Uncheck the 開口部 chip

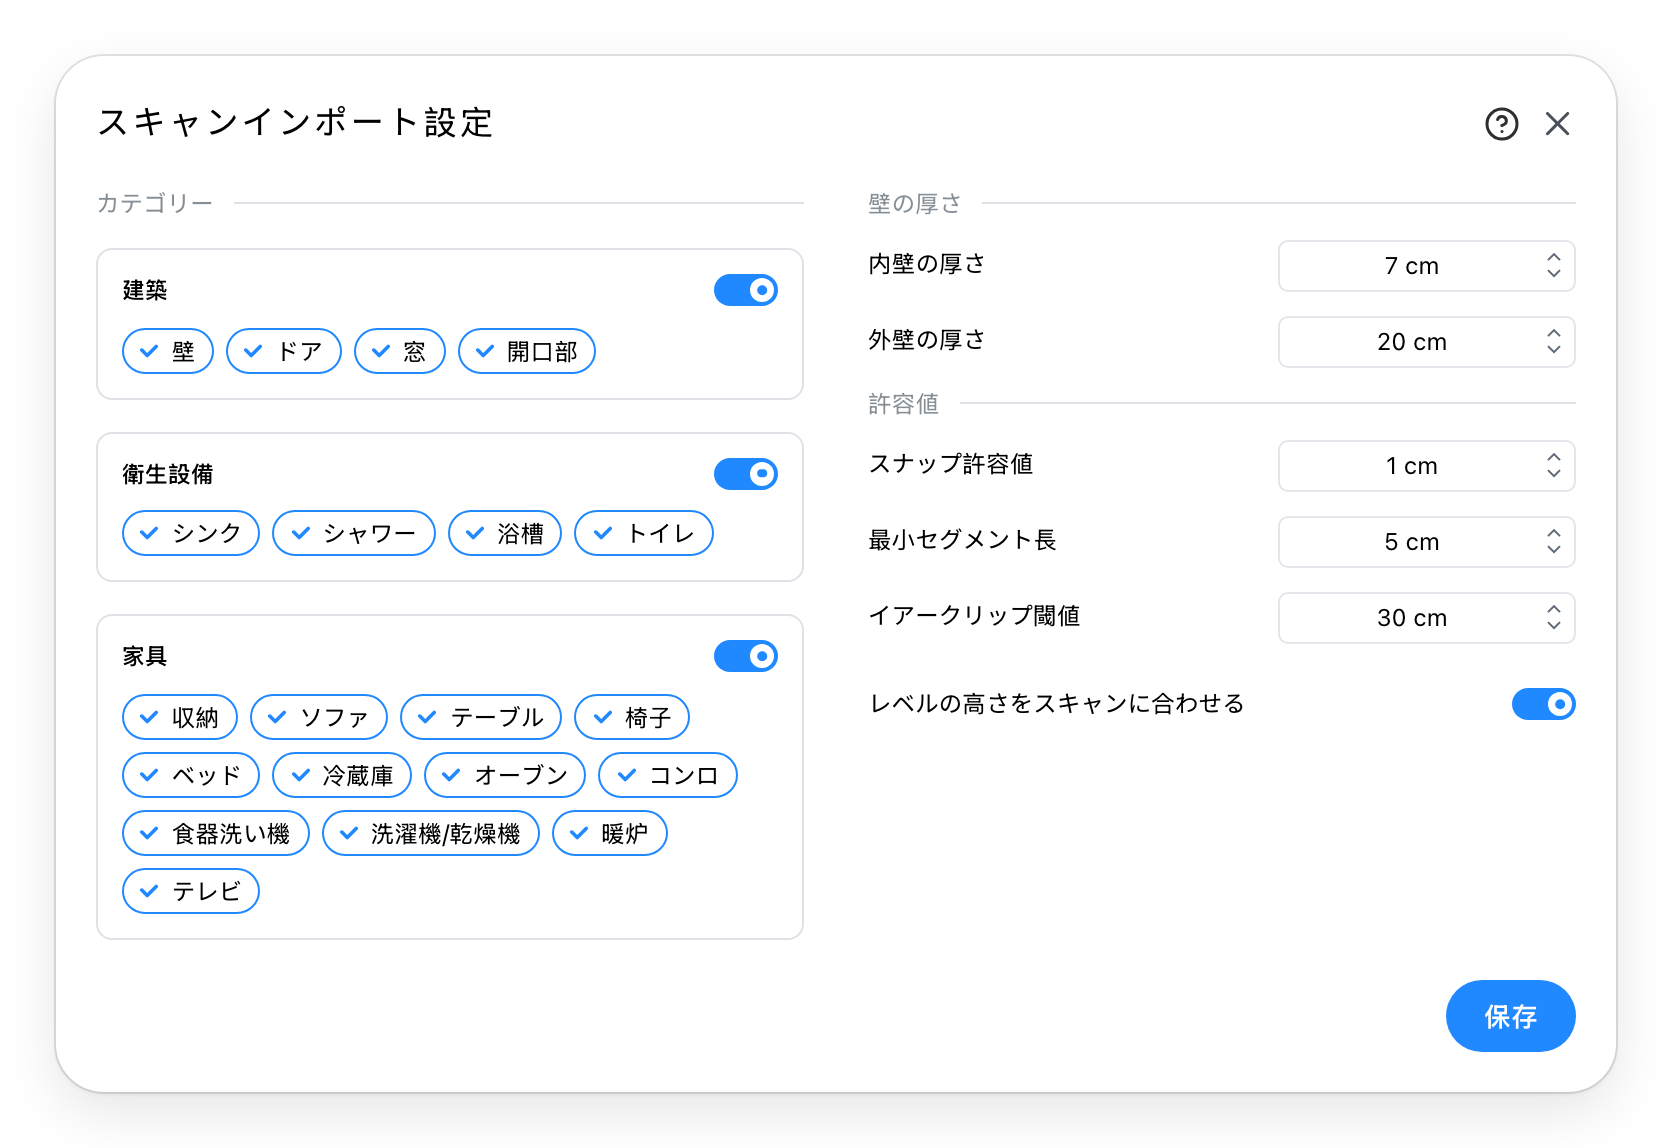point(527,351)
